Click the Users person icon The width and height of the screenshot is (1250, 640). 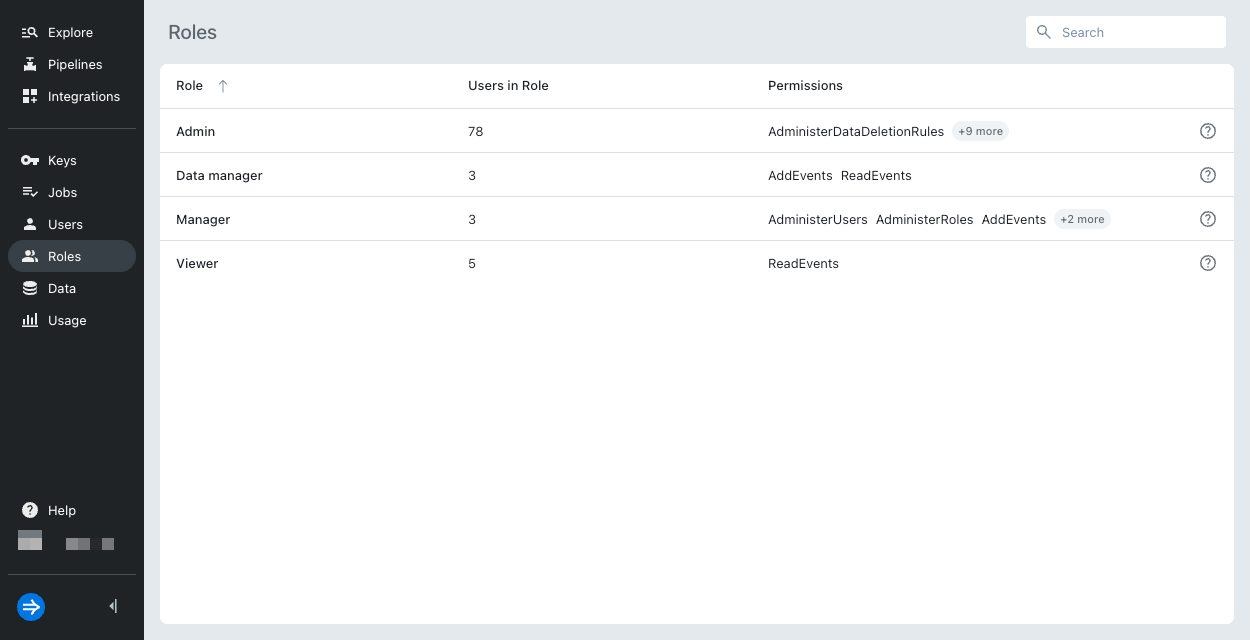30,224
